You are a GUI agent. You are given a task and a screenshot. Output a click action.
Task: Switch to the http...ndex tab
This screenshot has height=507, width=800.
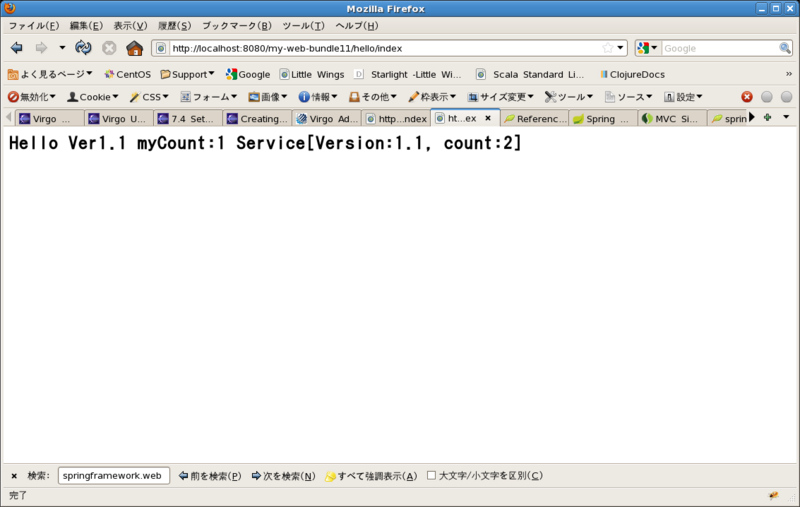click(396, 118)
